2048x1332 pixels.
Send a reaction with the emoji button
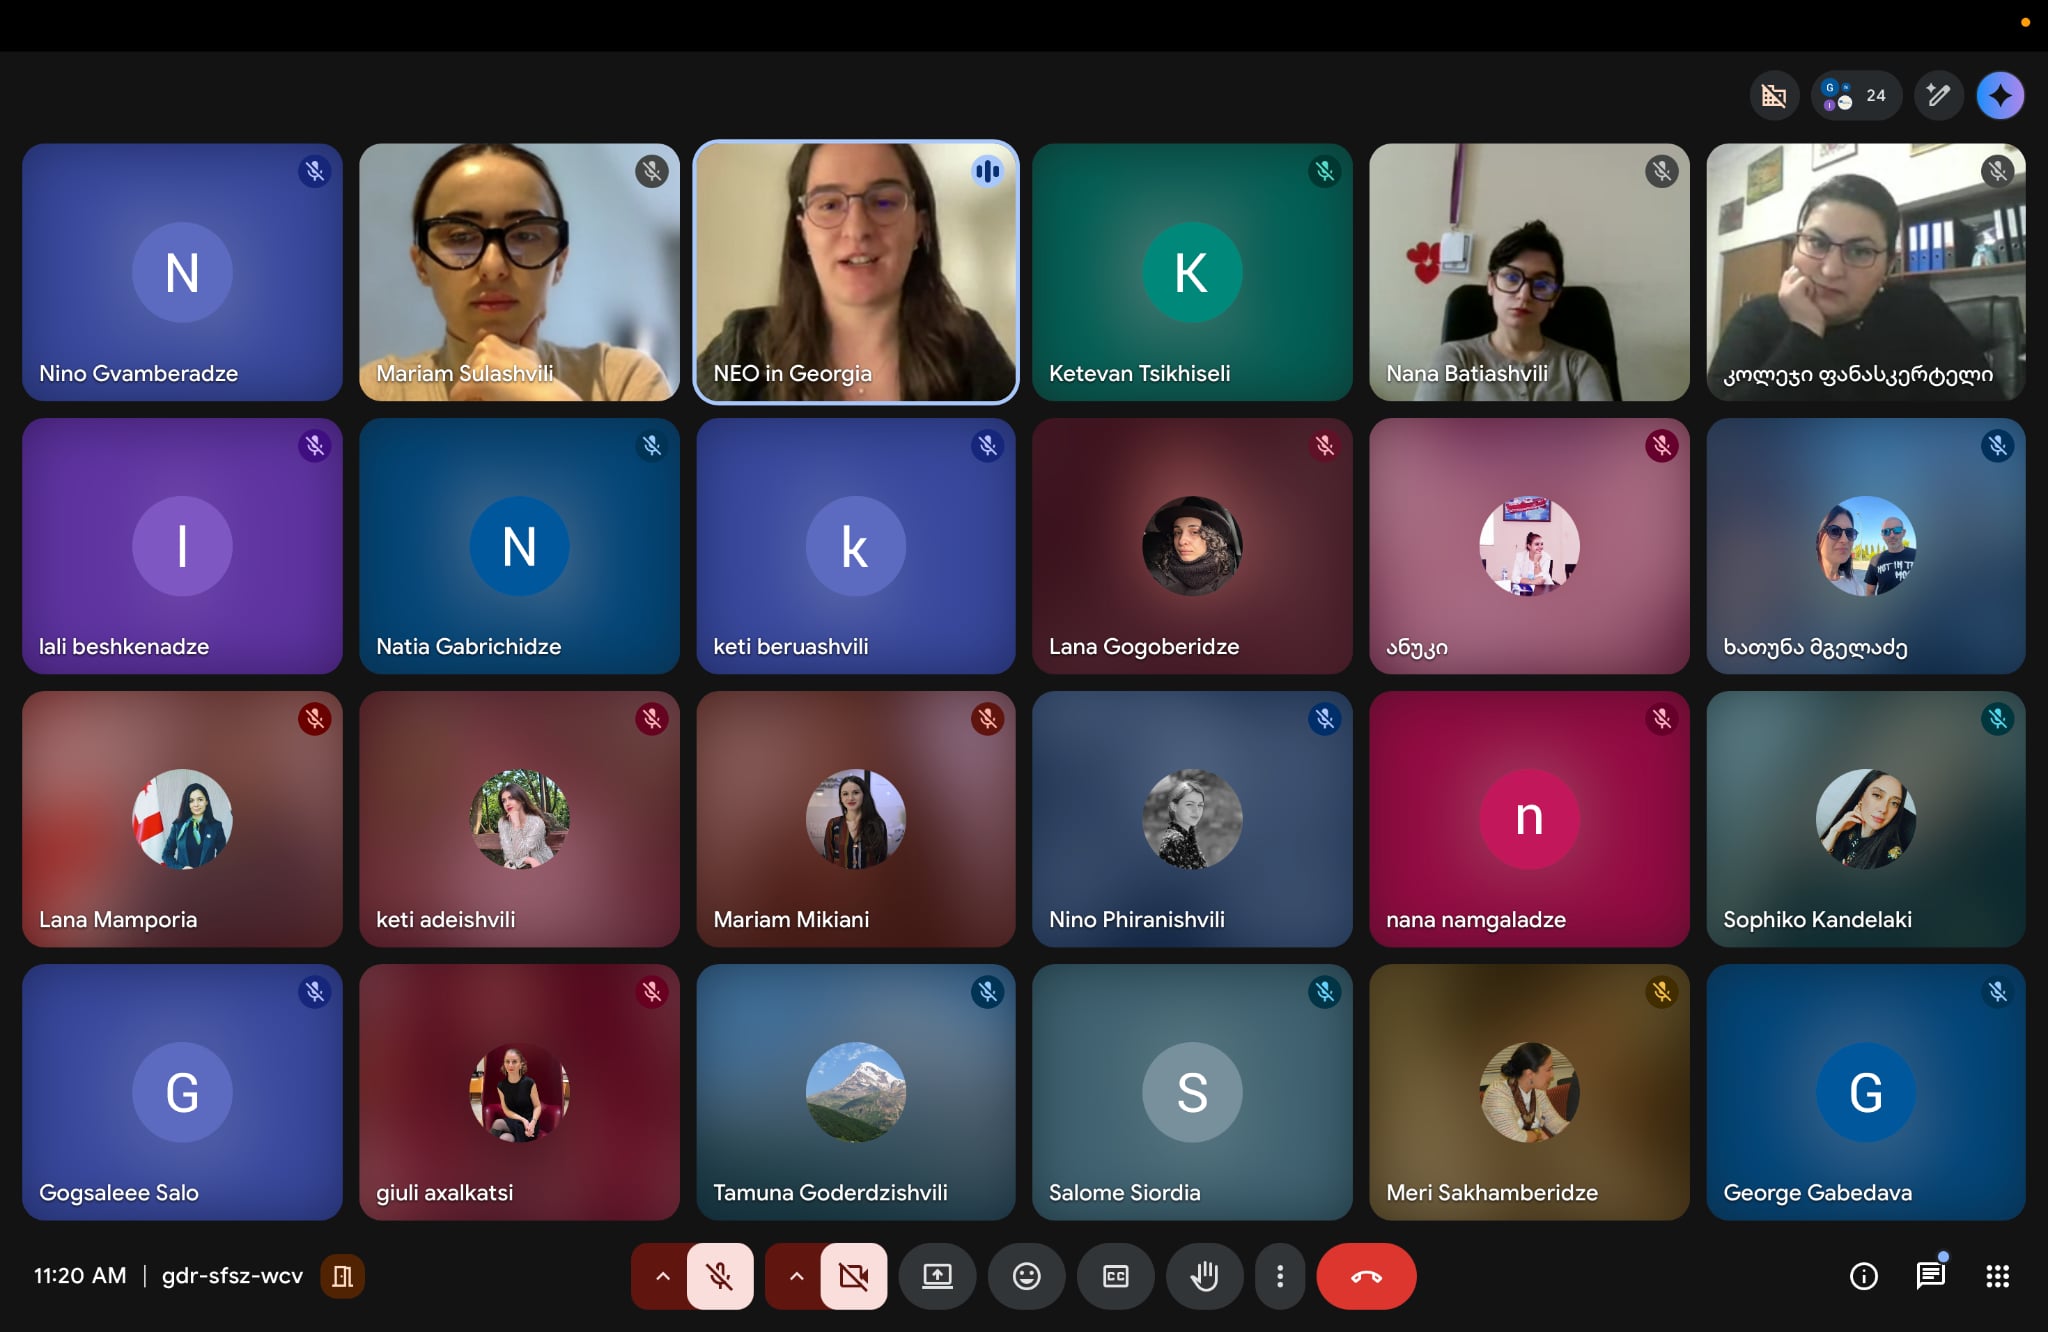click(x=1026, y=1276)
